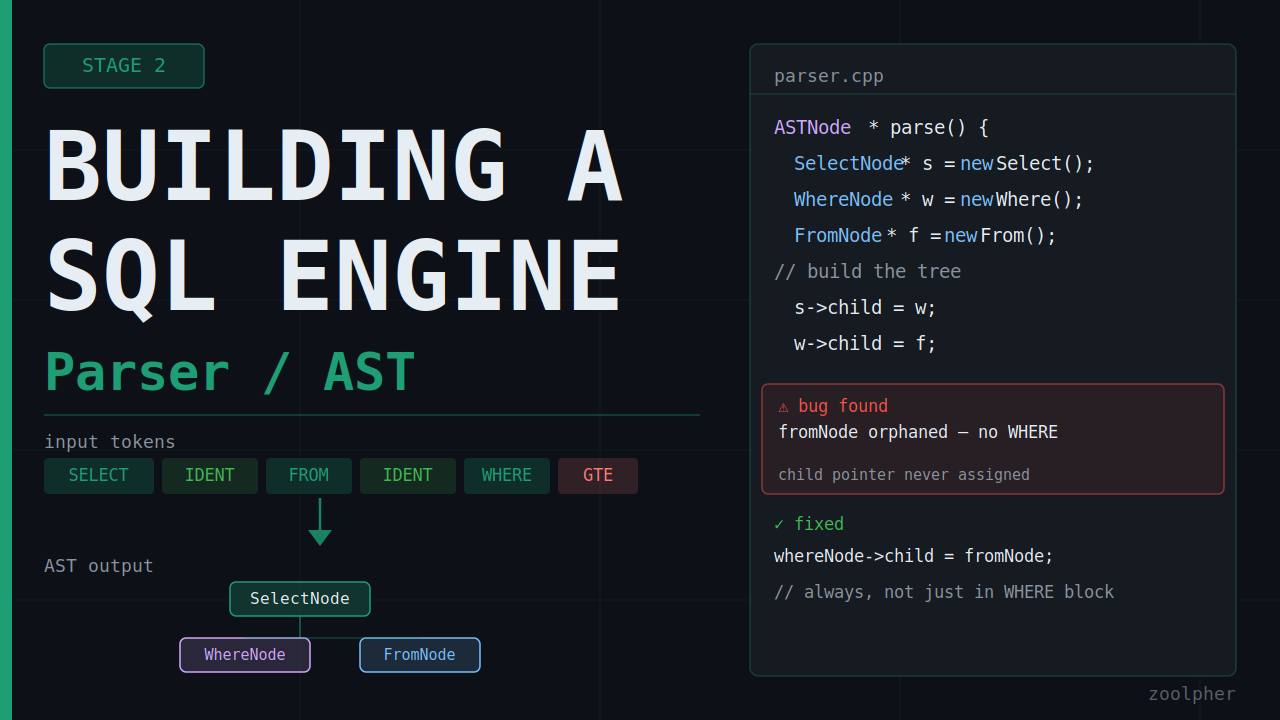This screenshot has height=720, width=1280.
Task: Click the input tokens label
Action: click(x=110, y=442)
